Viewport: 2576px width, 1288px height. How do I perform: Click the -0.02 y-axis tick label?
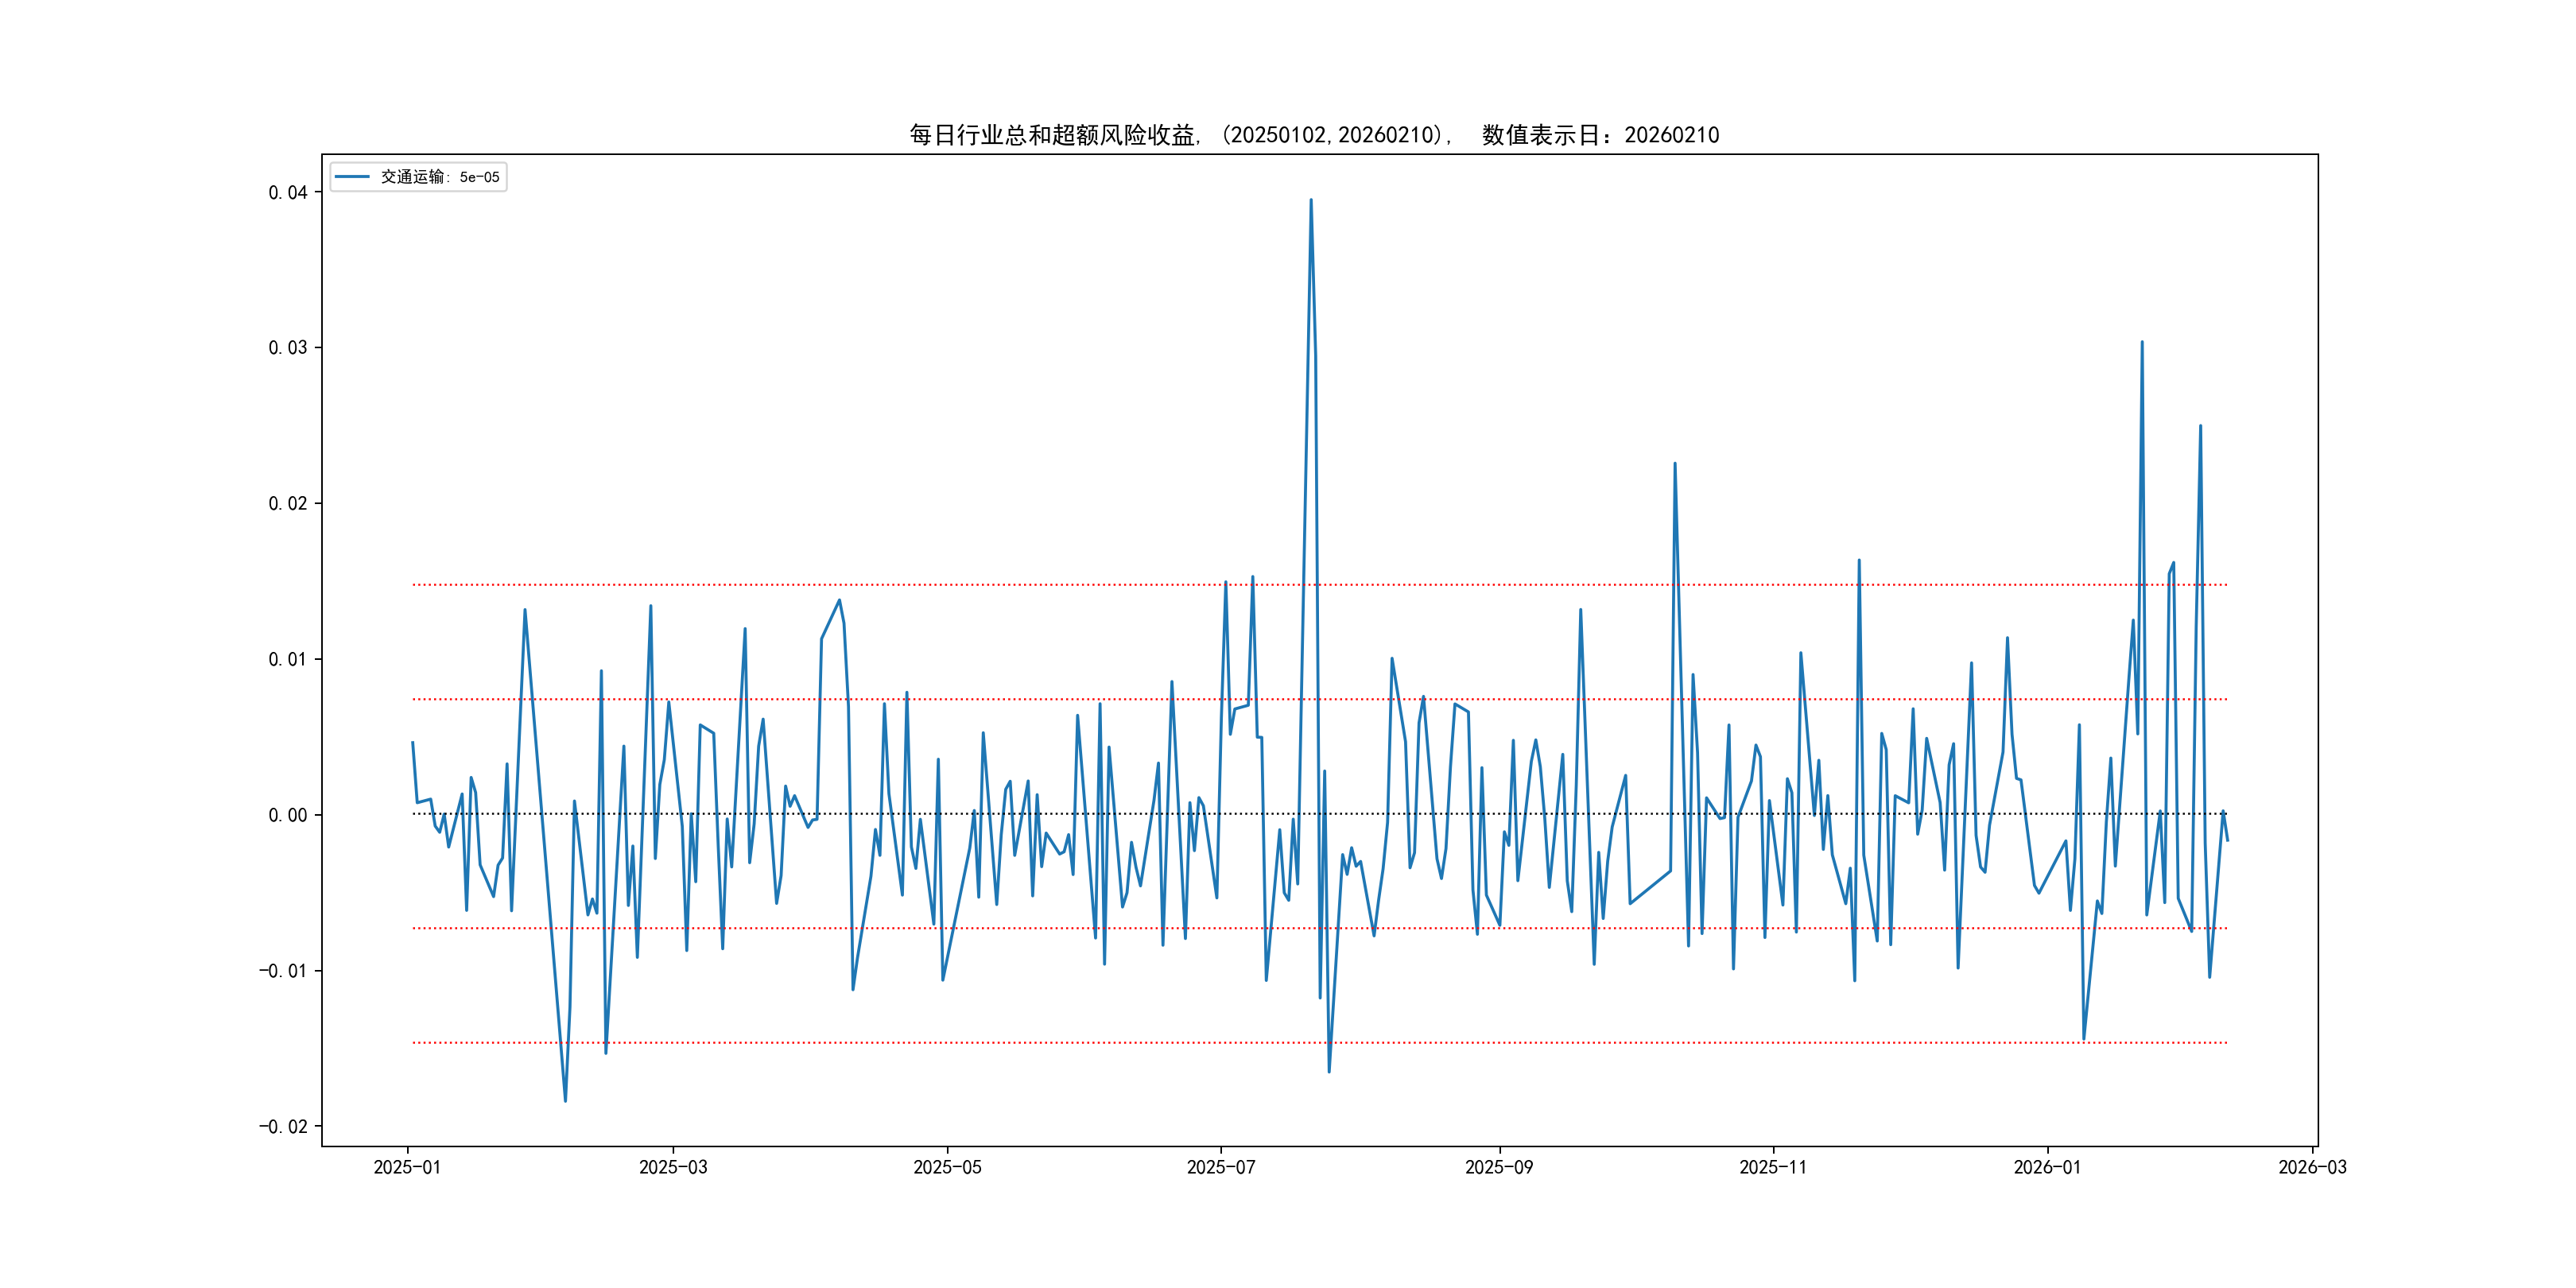[x=283, y=1127]
